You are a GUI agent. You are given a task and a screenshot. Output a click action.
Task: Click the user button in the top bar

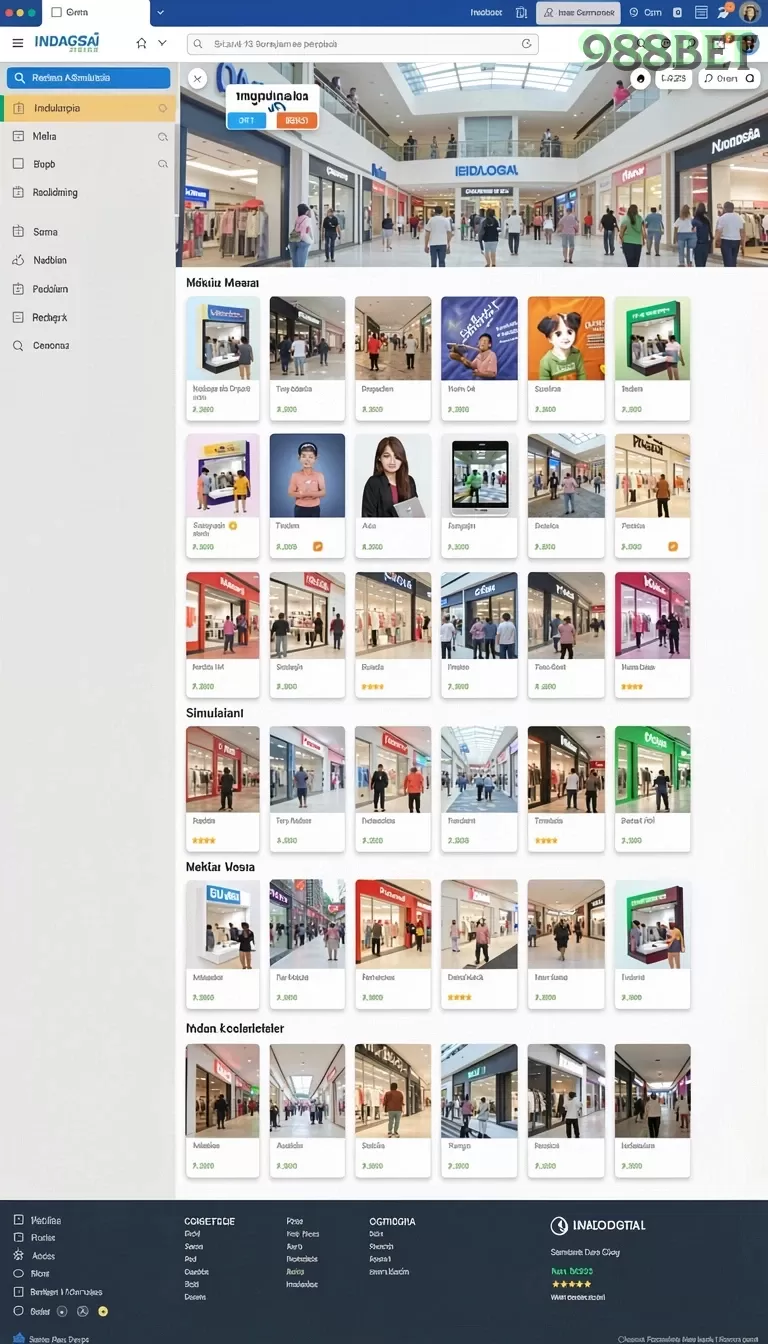click(x=578, y=13)
